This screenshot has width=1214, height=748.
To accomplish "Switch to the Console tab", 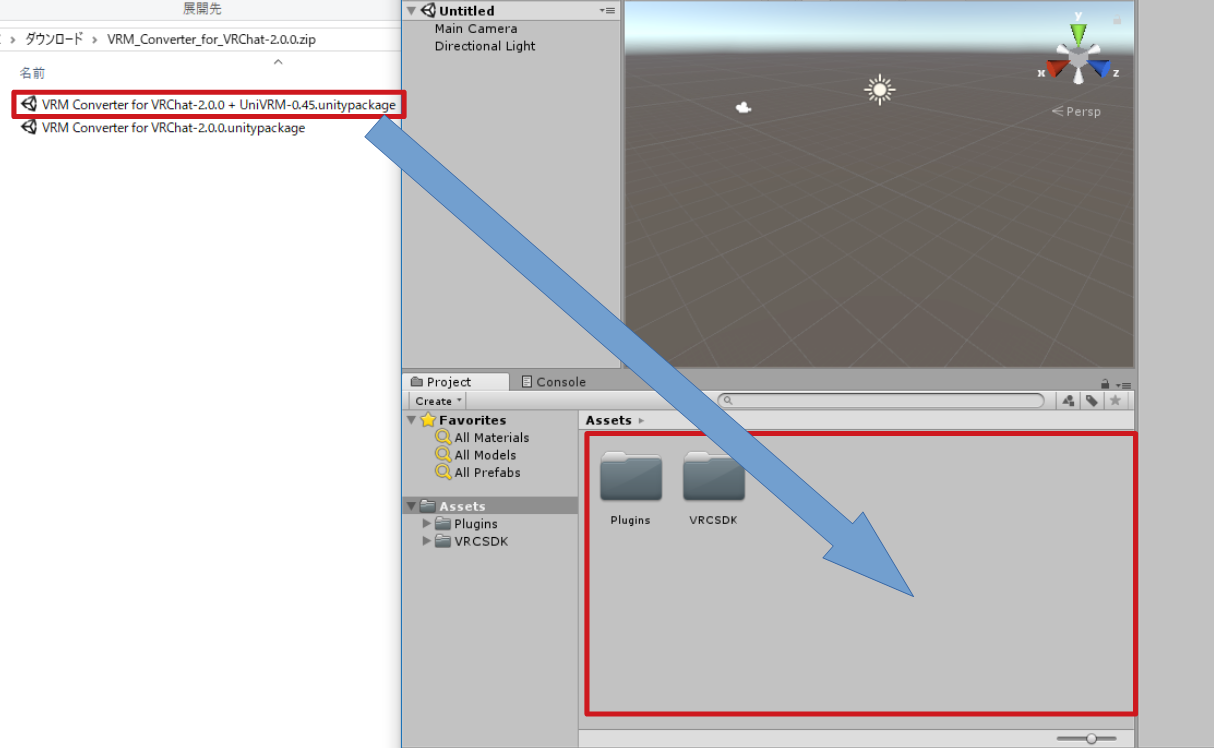I will coord(553,382).
